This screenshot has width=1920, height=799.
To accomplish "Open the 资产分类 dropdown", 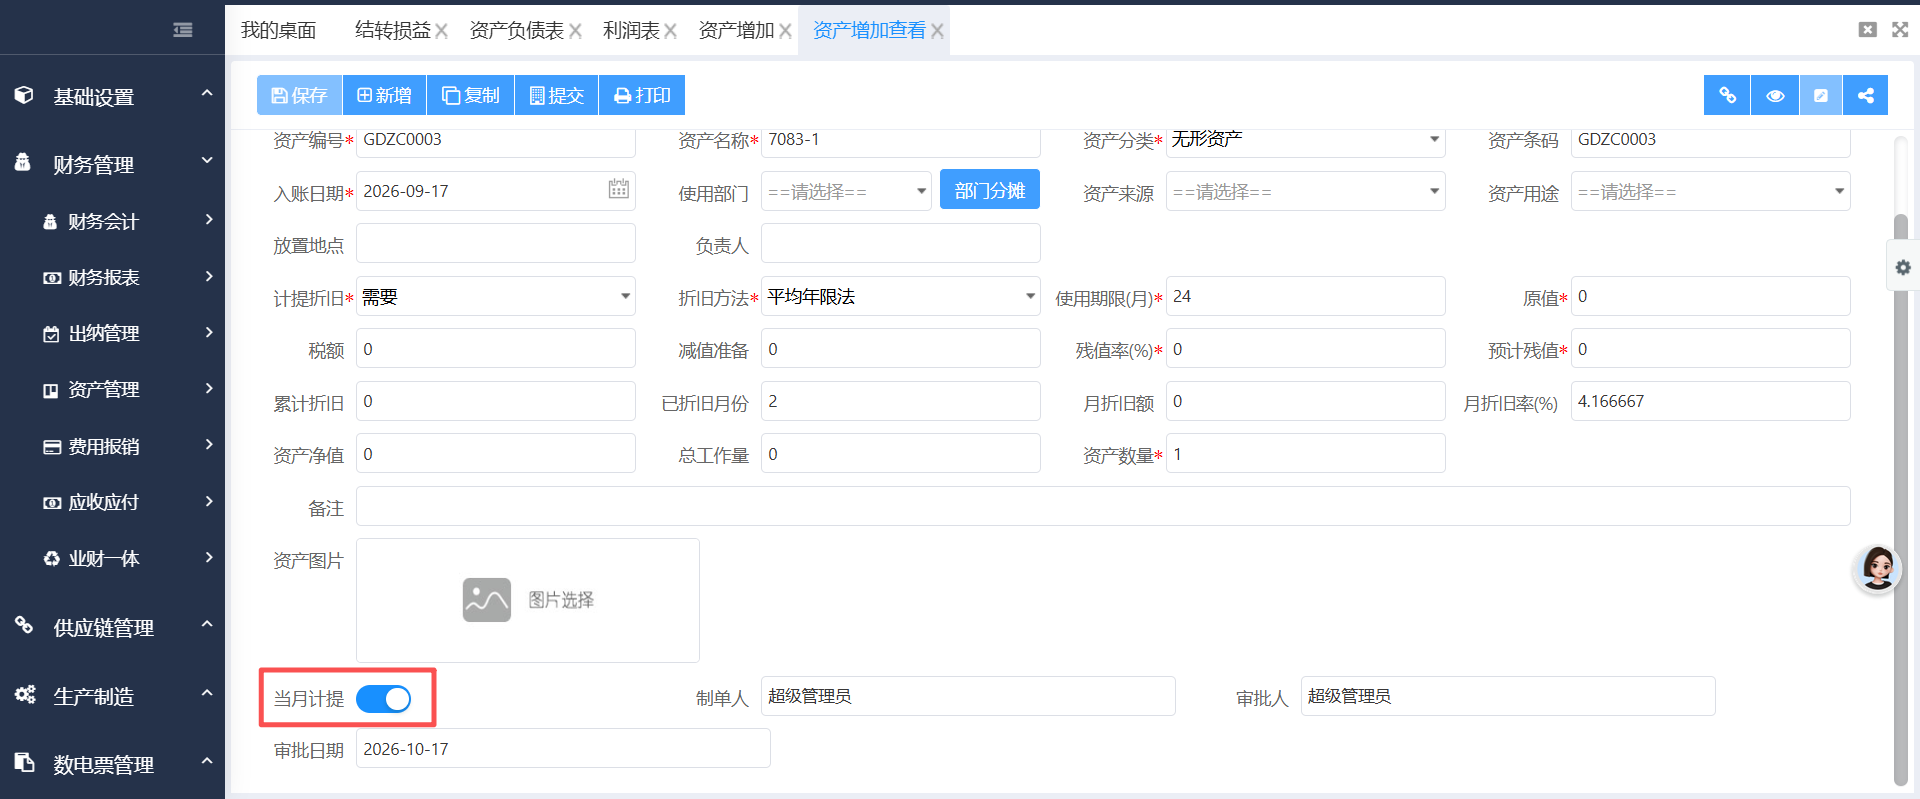I will 1306,139.
